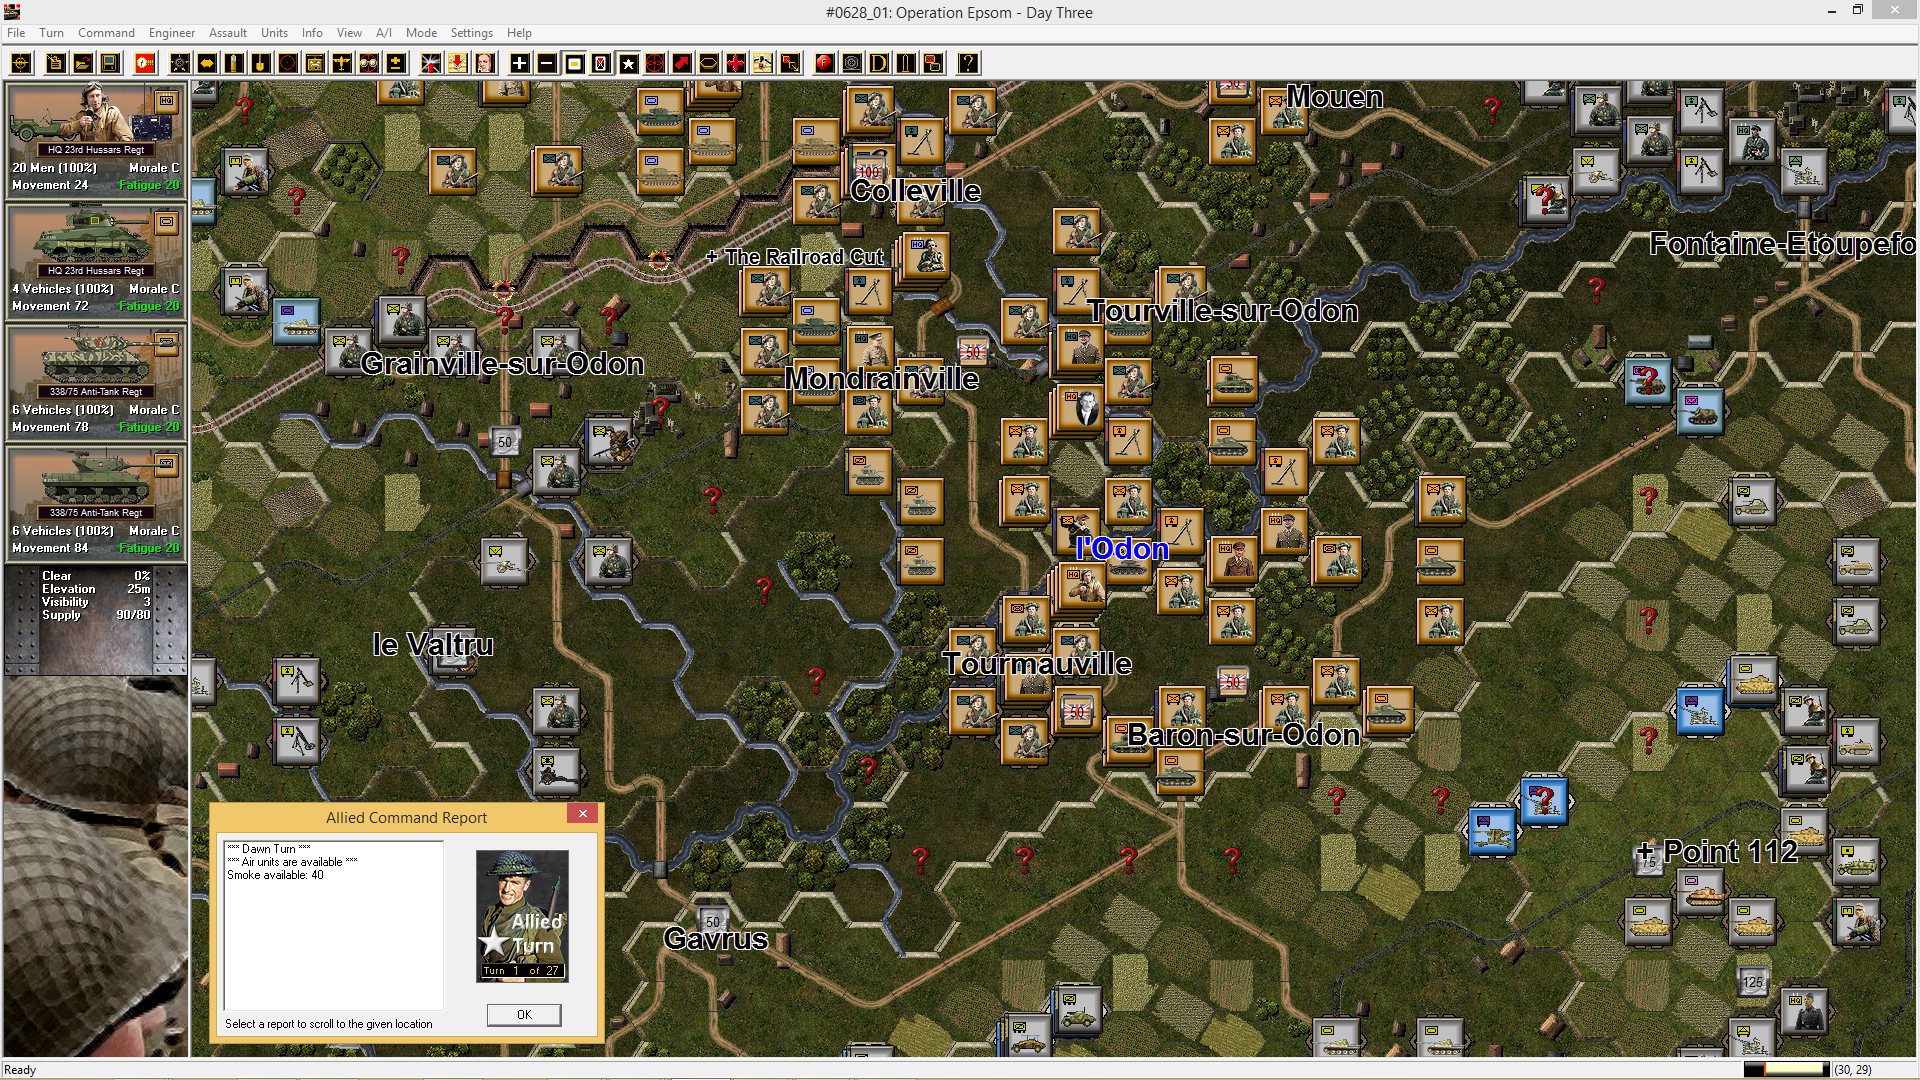Screen dimensions: 1920x1080
Task: Toggle the red X card toolbar button
Action: [x=601, y=63]
